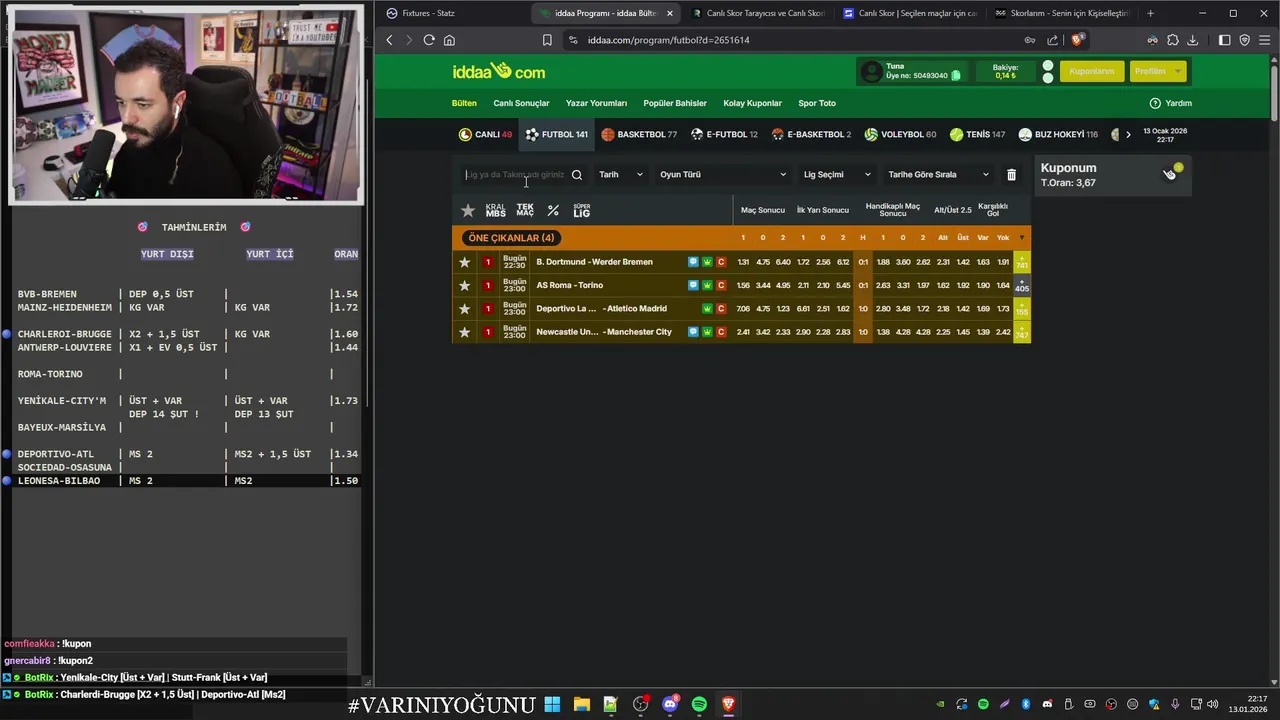Screen dimensions: 1280x720
Task: Click the red C icon for Deportivo - Atletico Madrid
Action: (x=721, y=309)
